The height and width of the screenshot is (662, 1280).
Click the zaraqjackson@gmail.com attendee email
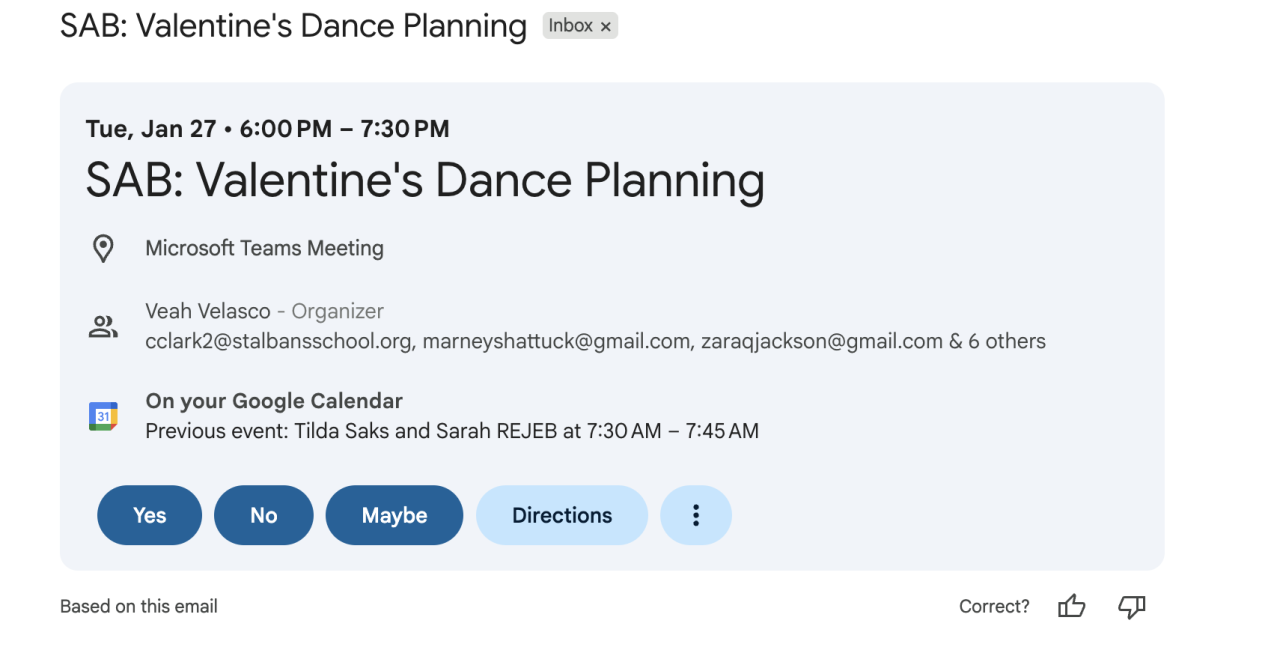(x=821, y=341)
